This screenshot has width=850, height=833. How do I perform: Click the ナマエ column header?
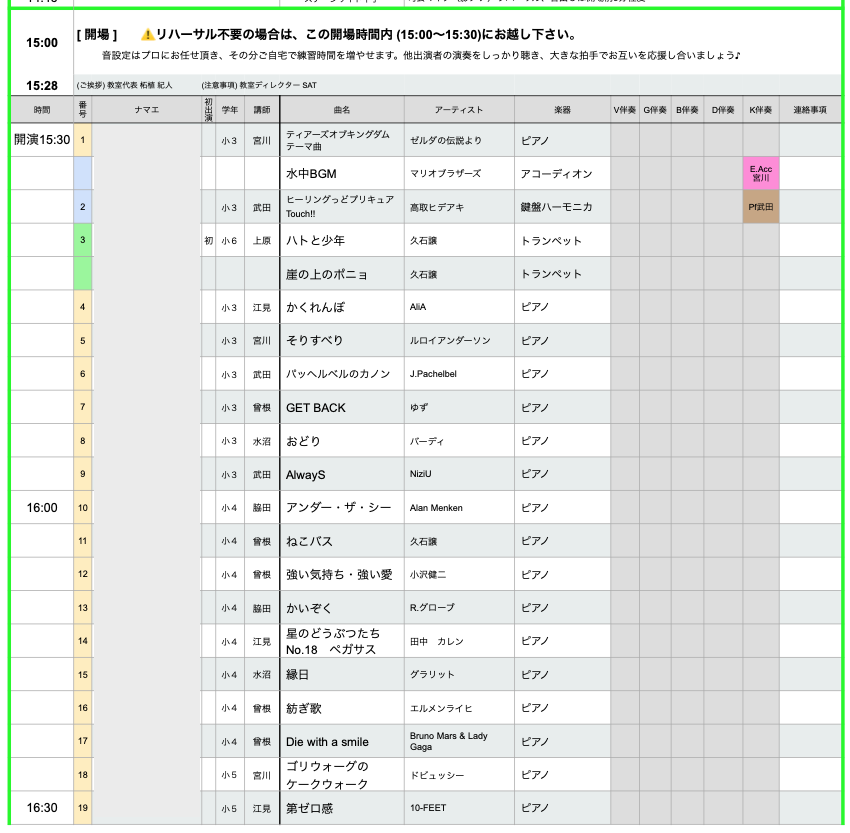147,110
